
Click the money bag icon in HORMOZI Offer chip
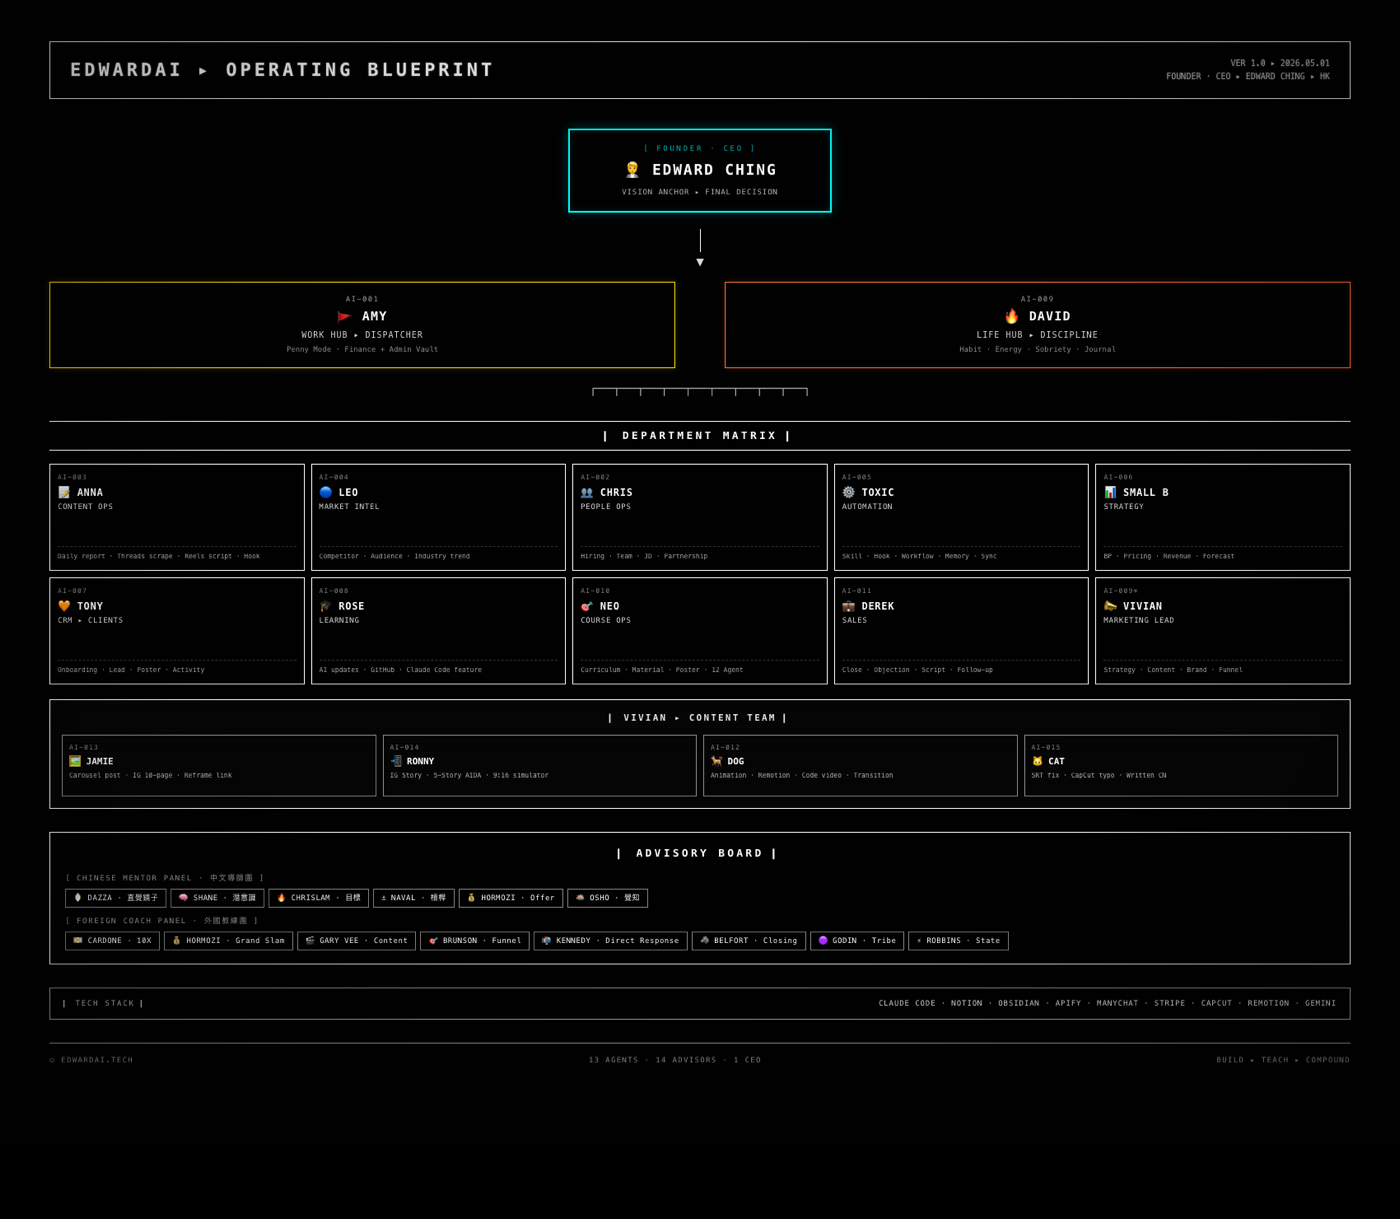(471, 898)
